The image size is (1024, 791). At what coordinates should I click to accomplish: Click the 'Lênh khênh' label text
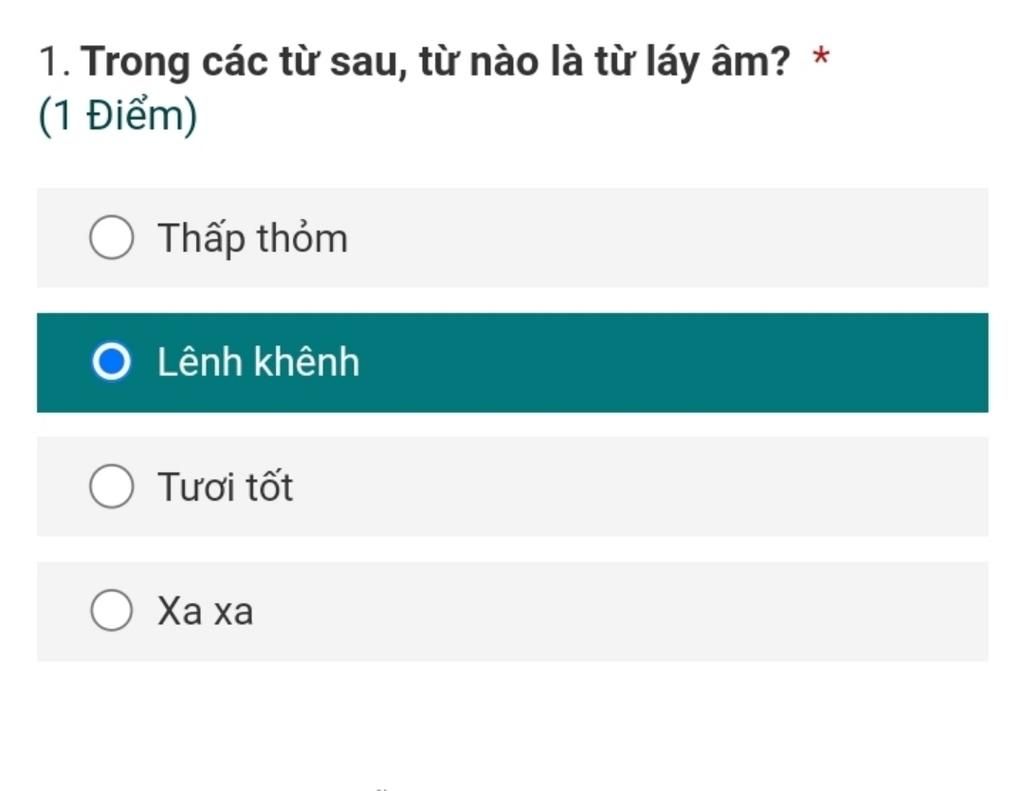259,362
